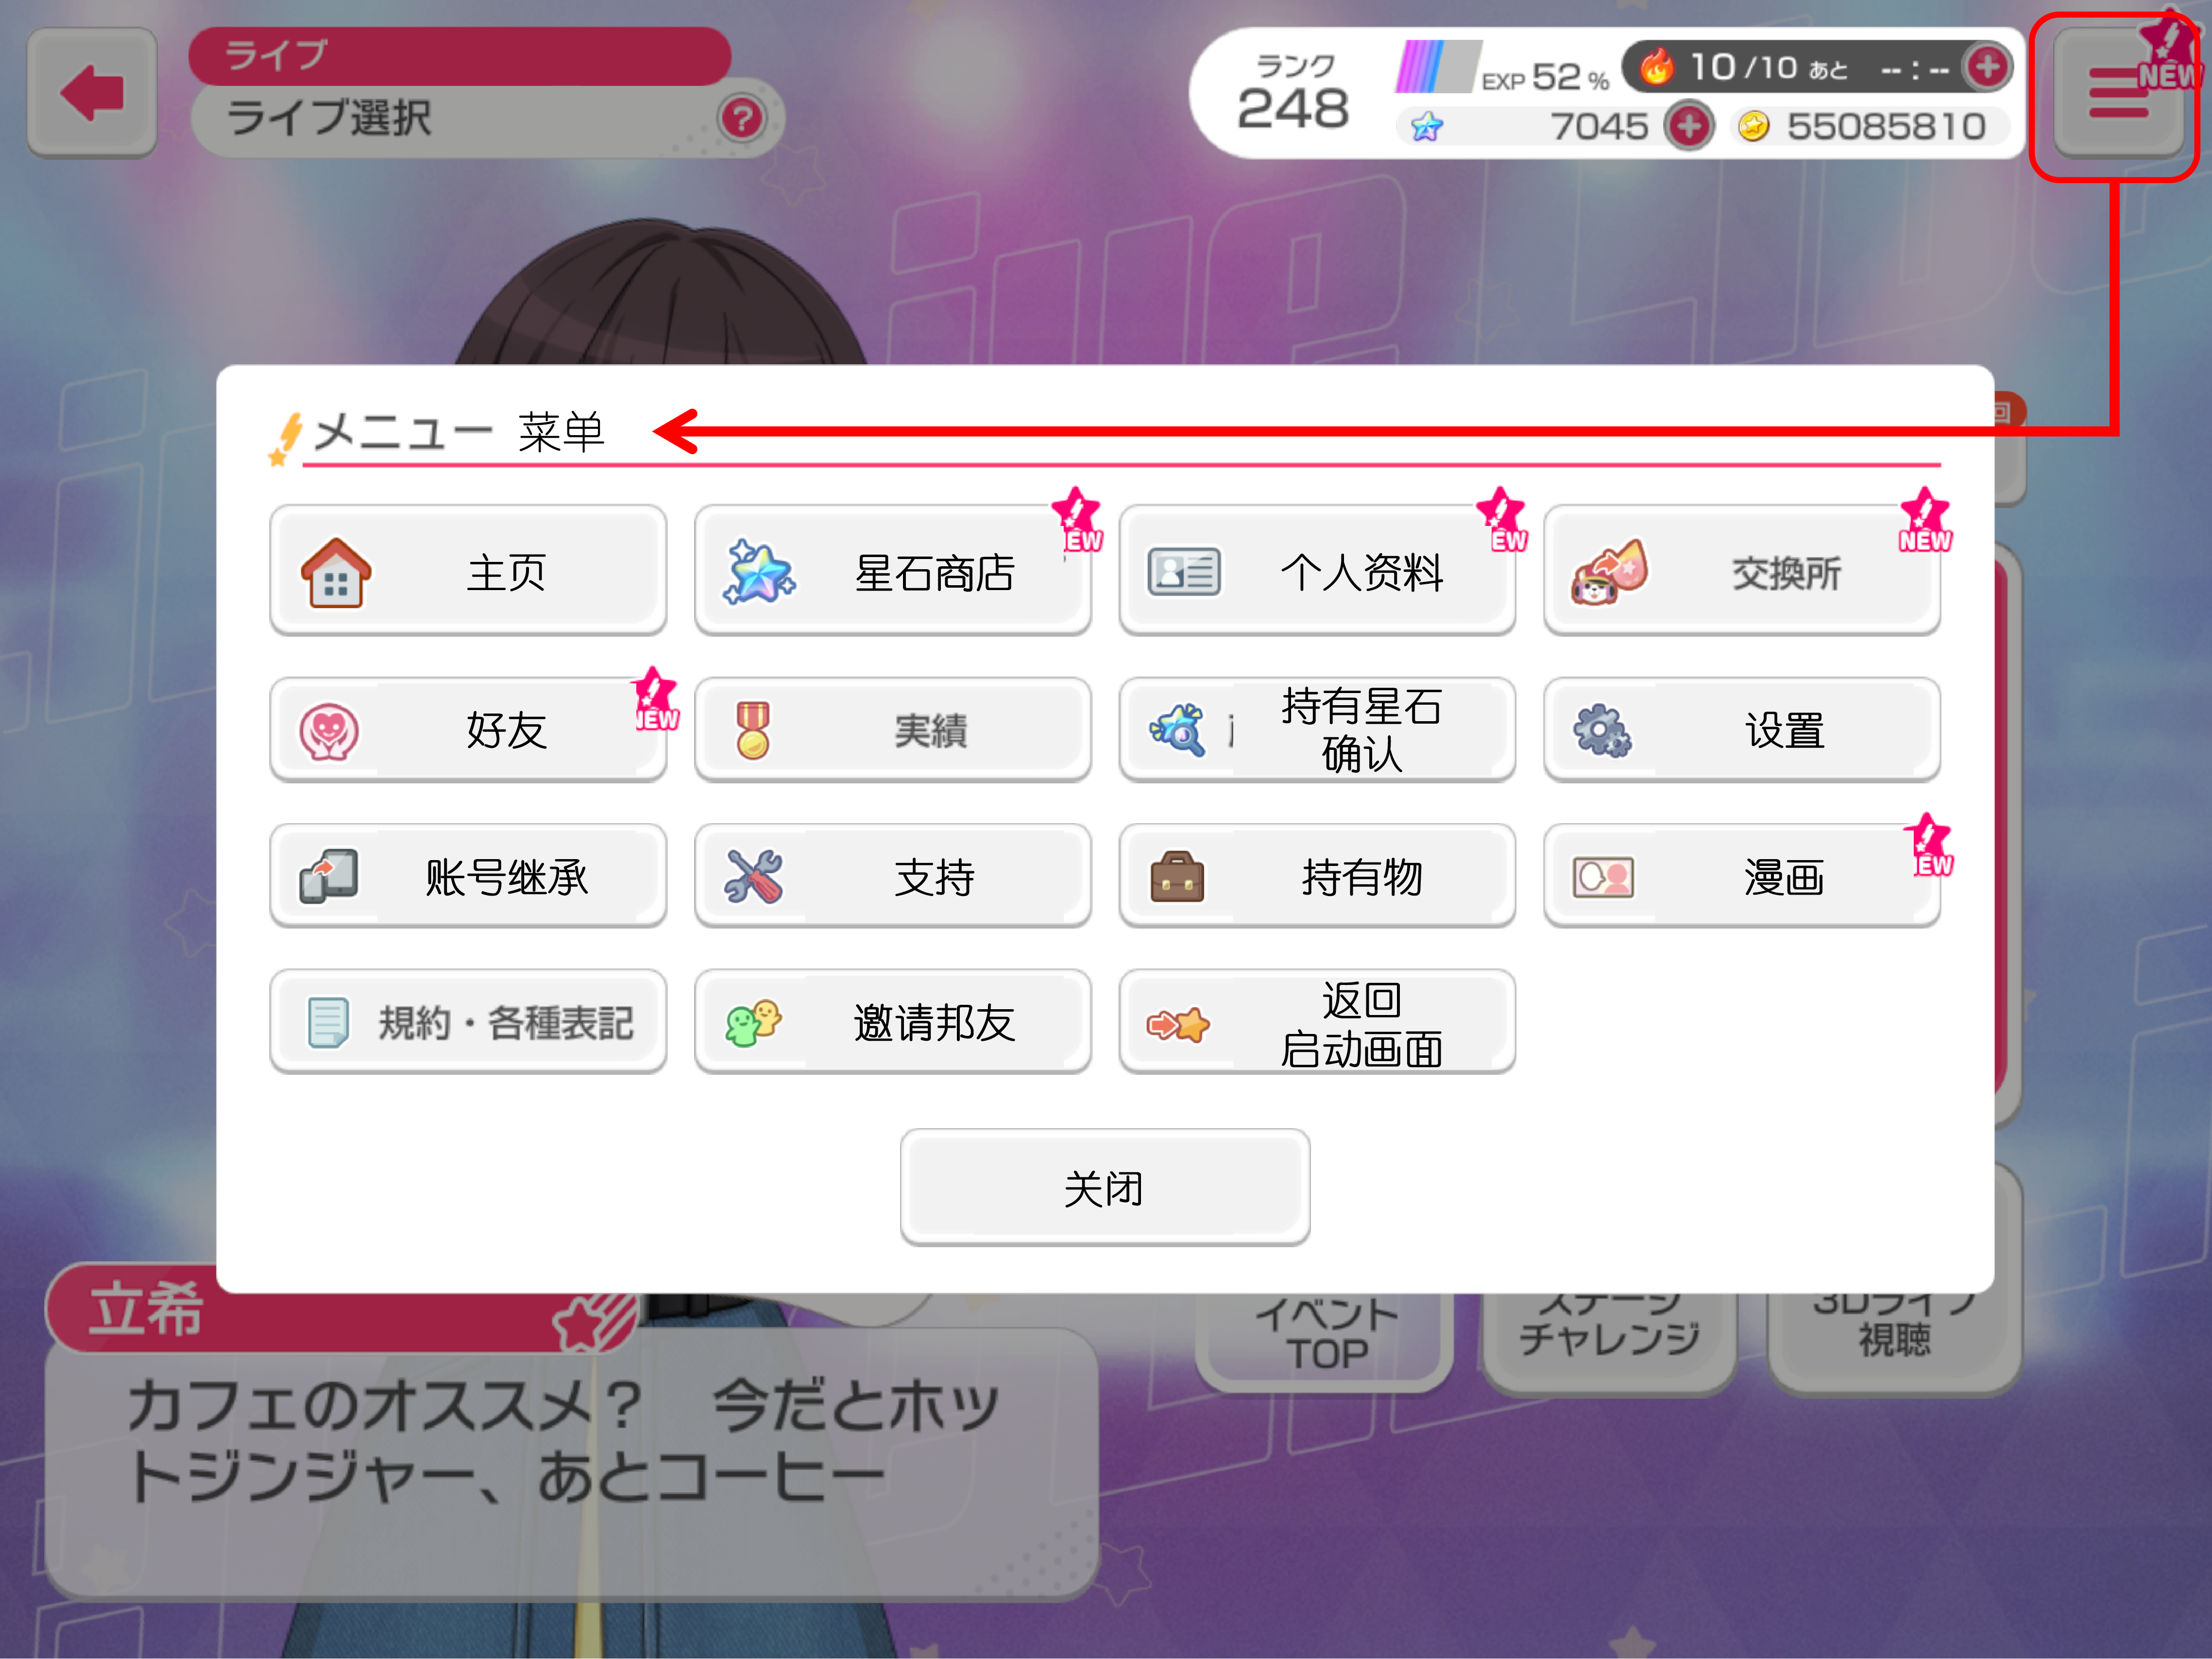Image resolution: width=2212 pixels, height=1659 pixels.
Task: Click the briefcase icon for 持有物
Action: click(1177, 876)
